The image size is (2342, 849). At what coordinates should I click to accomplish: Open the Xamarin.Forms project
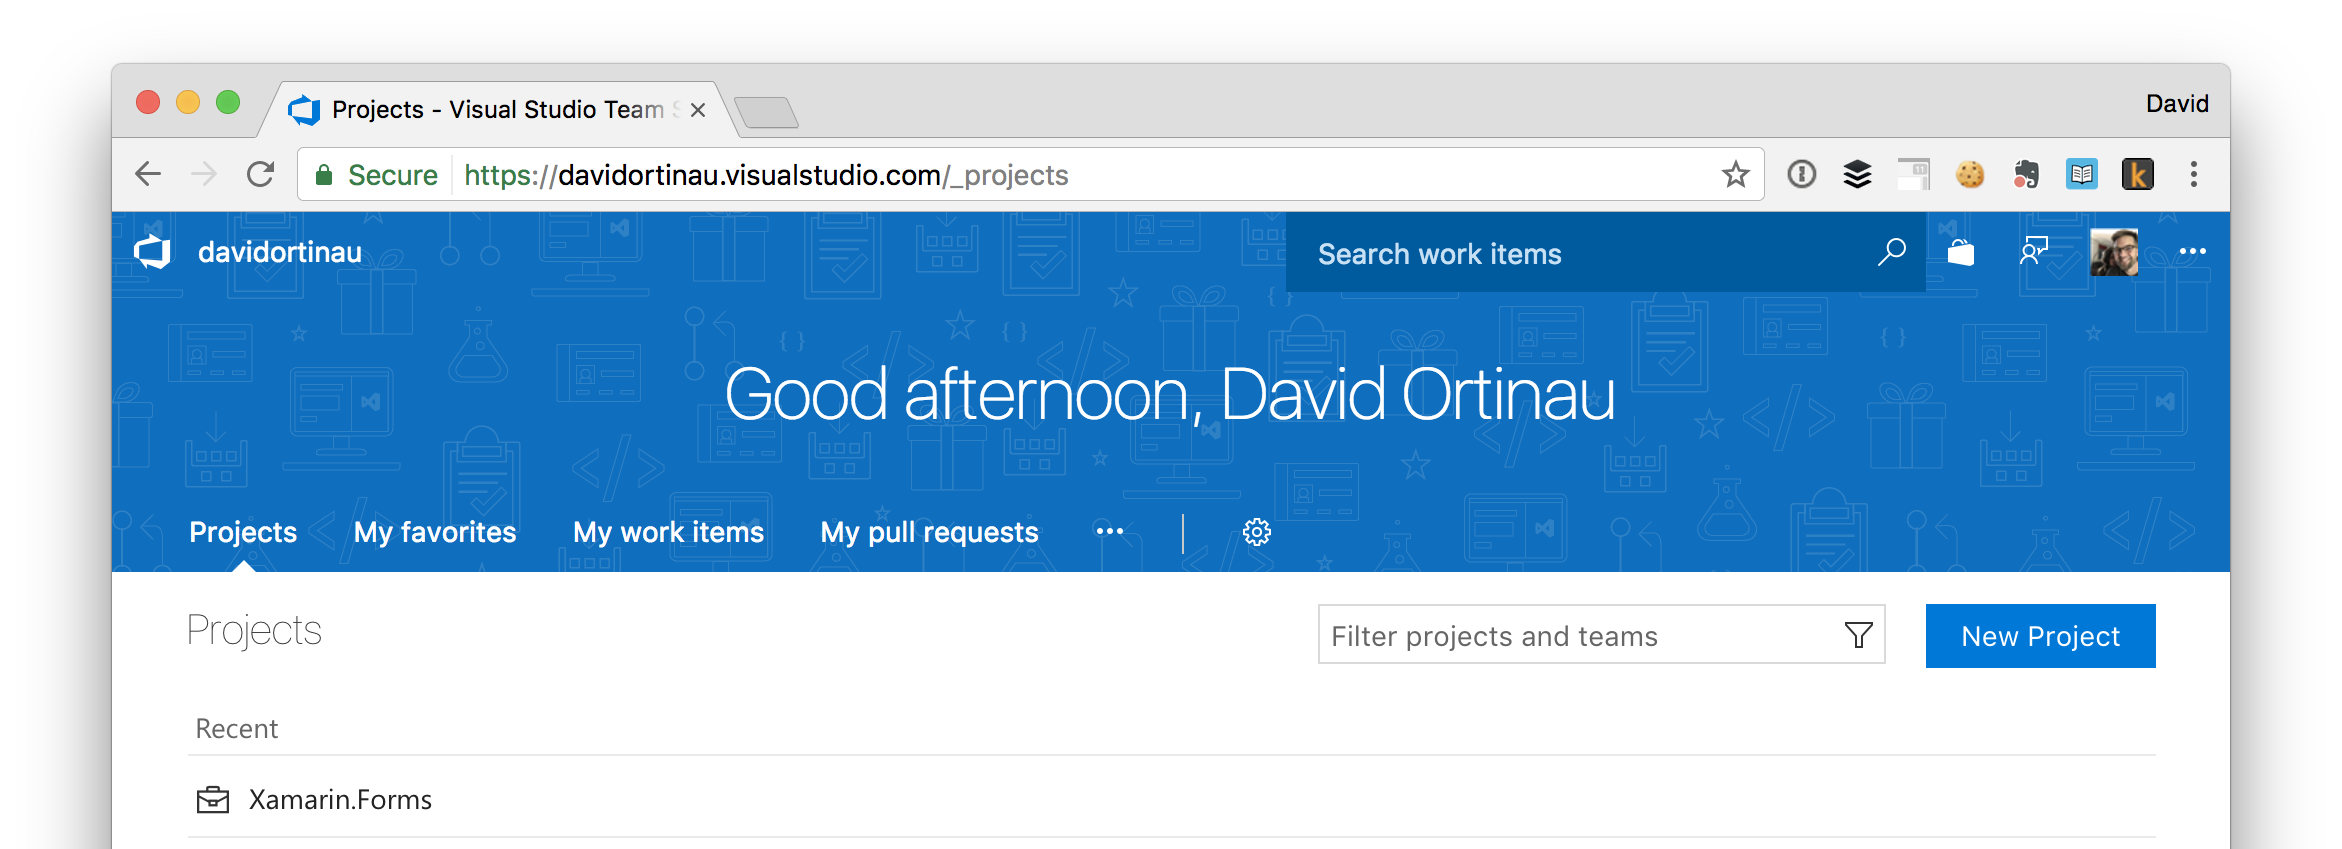[340, 800]
